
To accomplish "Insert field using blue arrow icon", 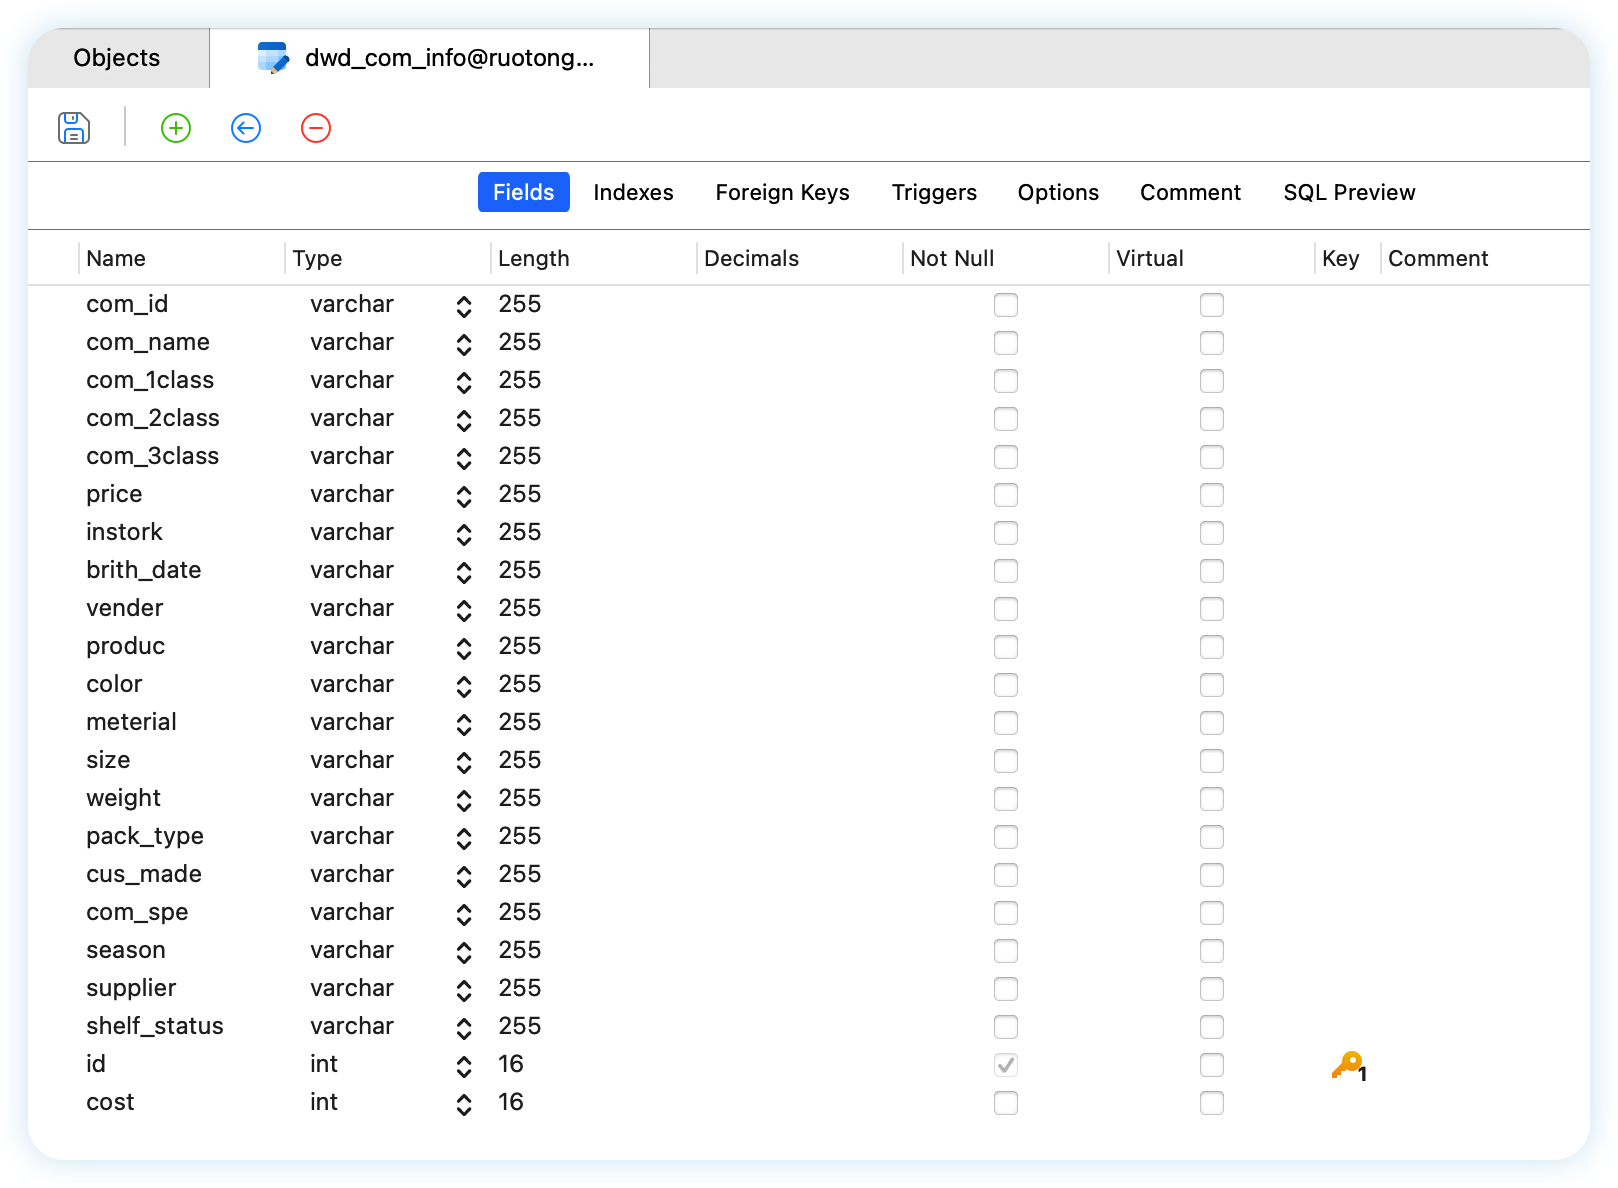I will [x=246, y=128].
